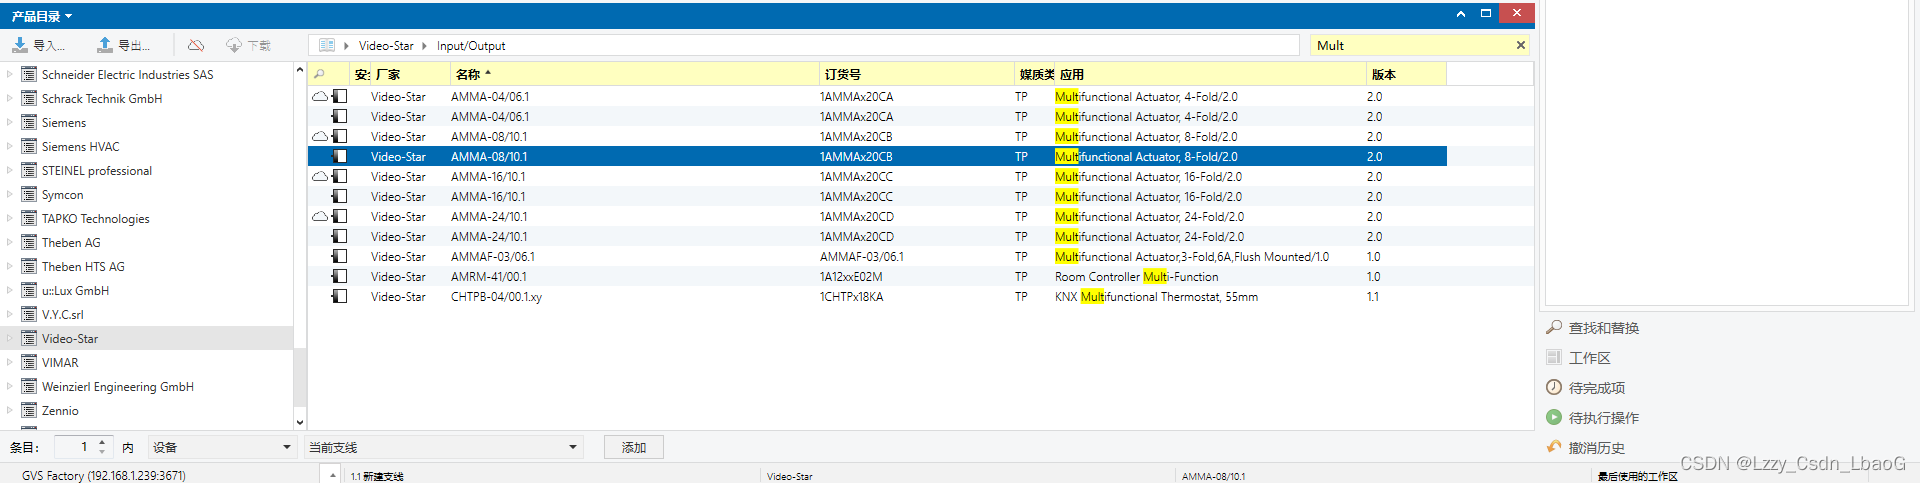This screenshot has width=1920, height=483.
Task: Click order number 1A12xxE02M cell
Action: click(x=851, y=277)
